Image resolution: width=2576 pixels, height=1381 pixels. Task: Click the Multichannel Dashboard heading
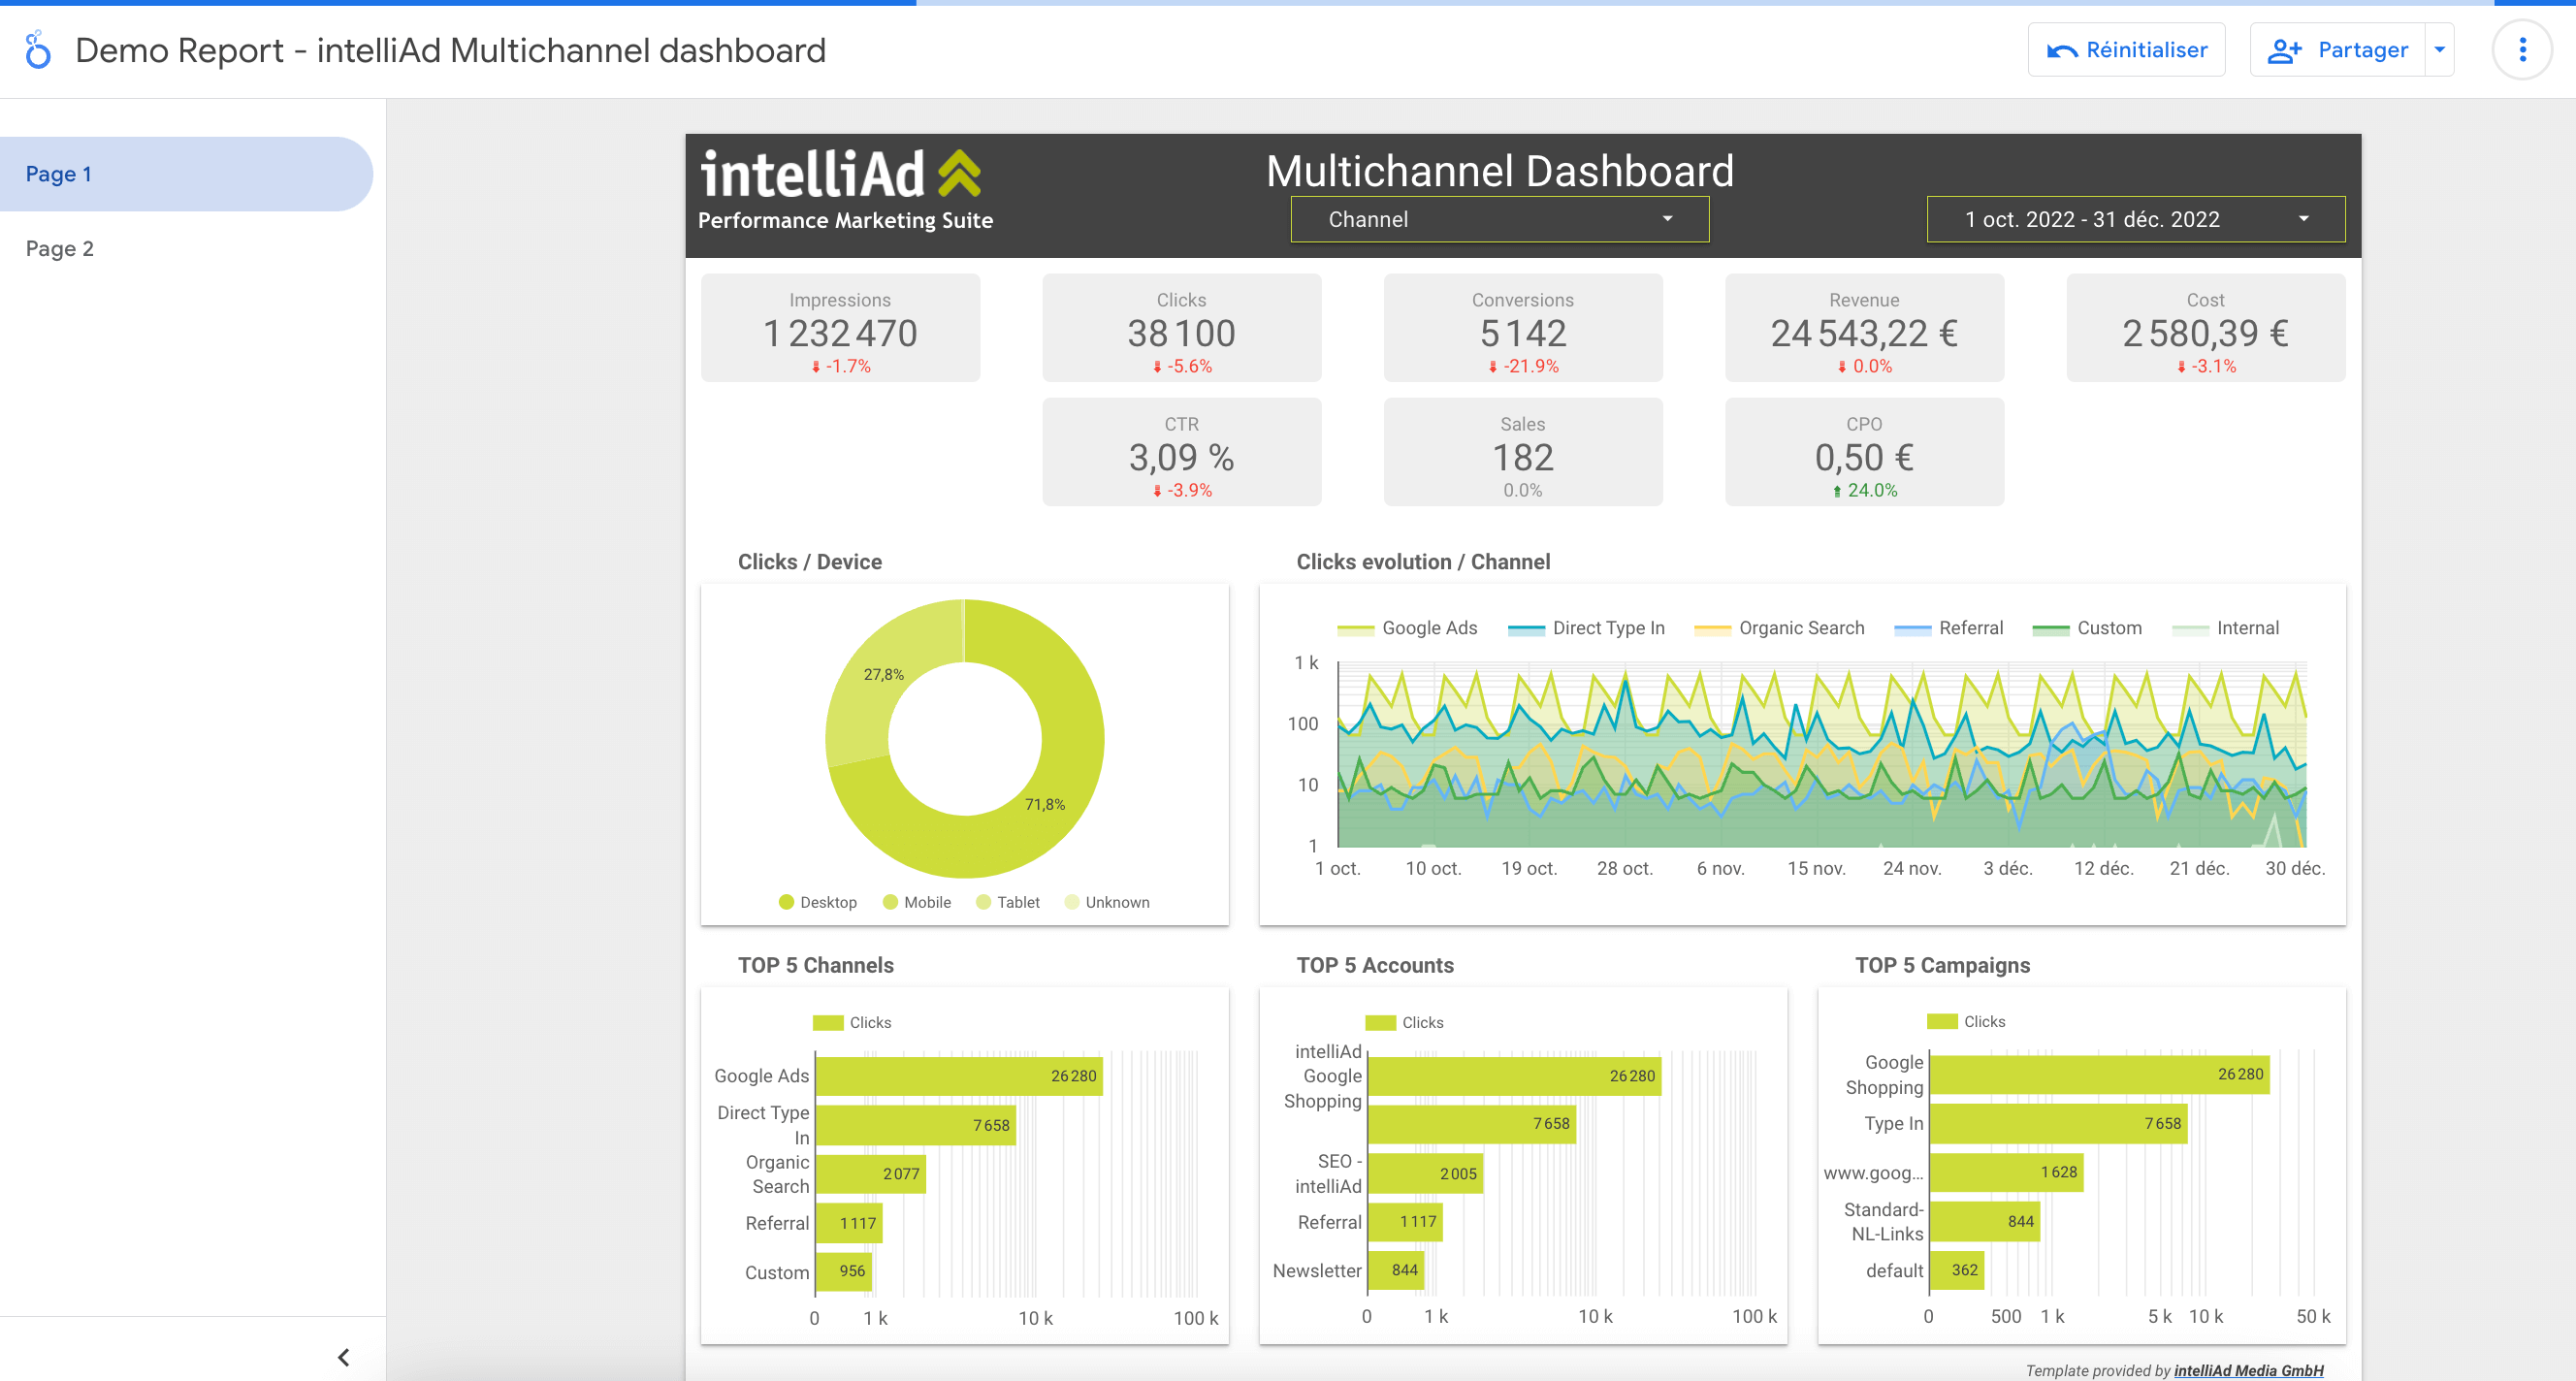[x=1499, y=171]
